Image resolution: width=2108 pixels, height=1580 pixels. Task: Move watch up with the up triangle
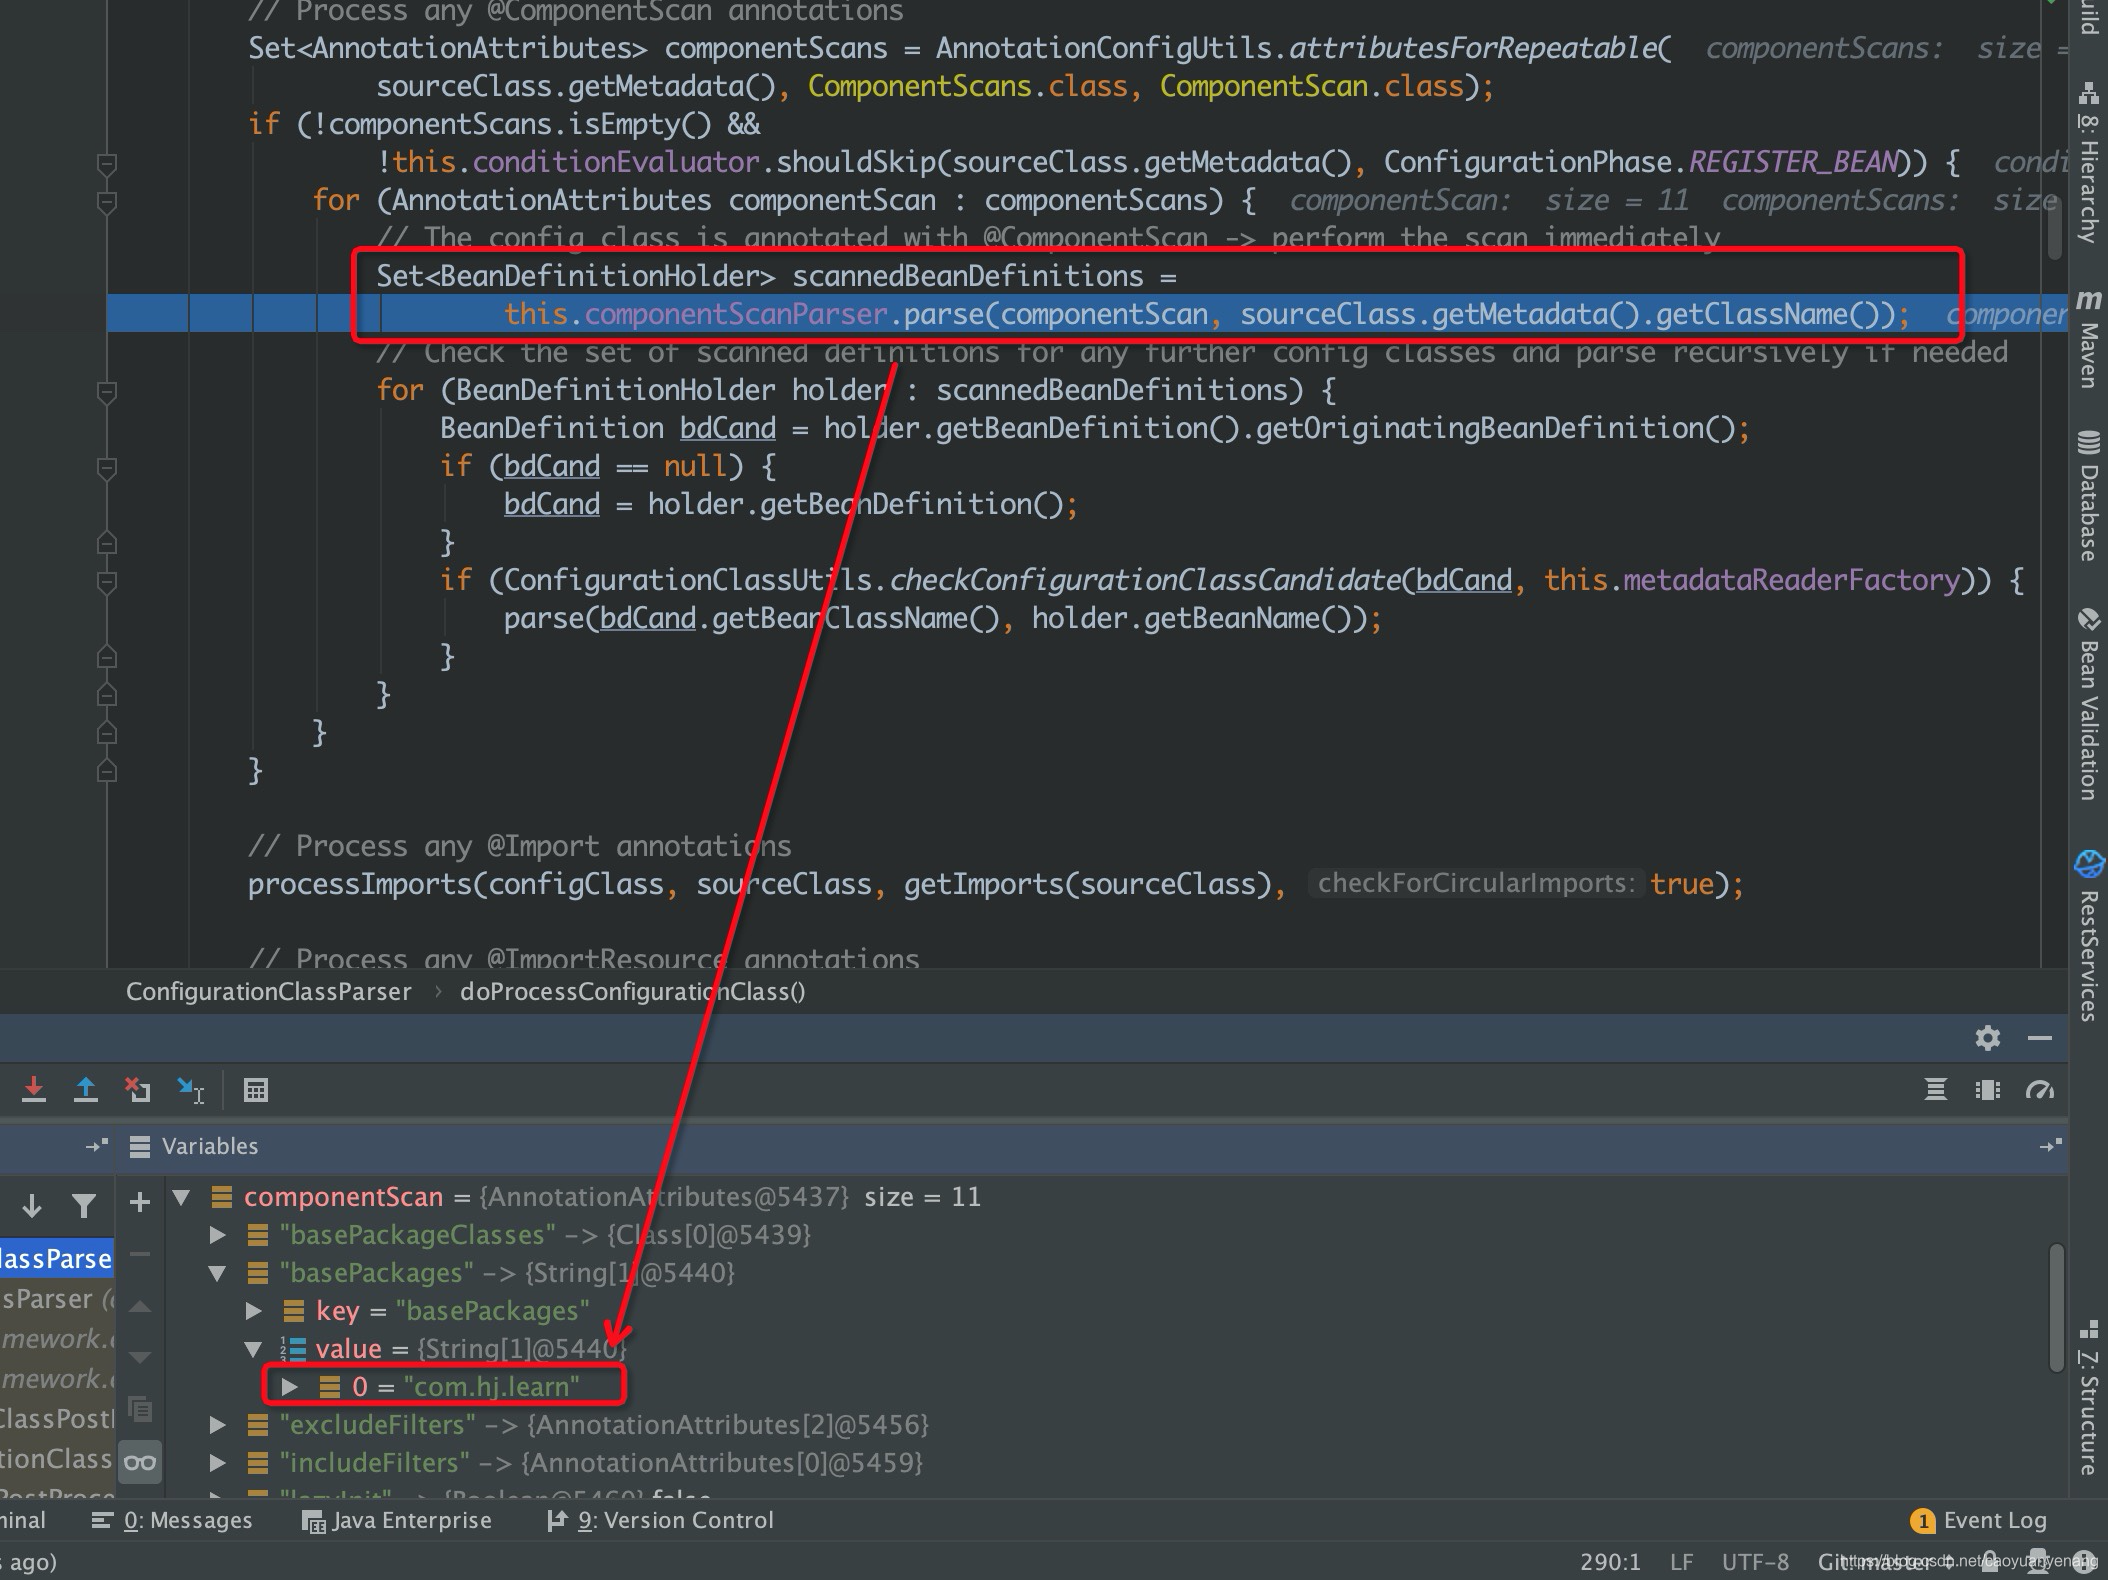coord(140,1306)
